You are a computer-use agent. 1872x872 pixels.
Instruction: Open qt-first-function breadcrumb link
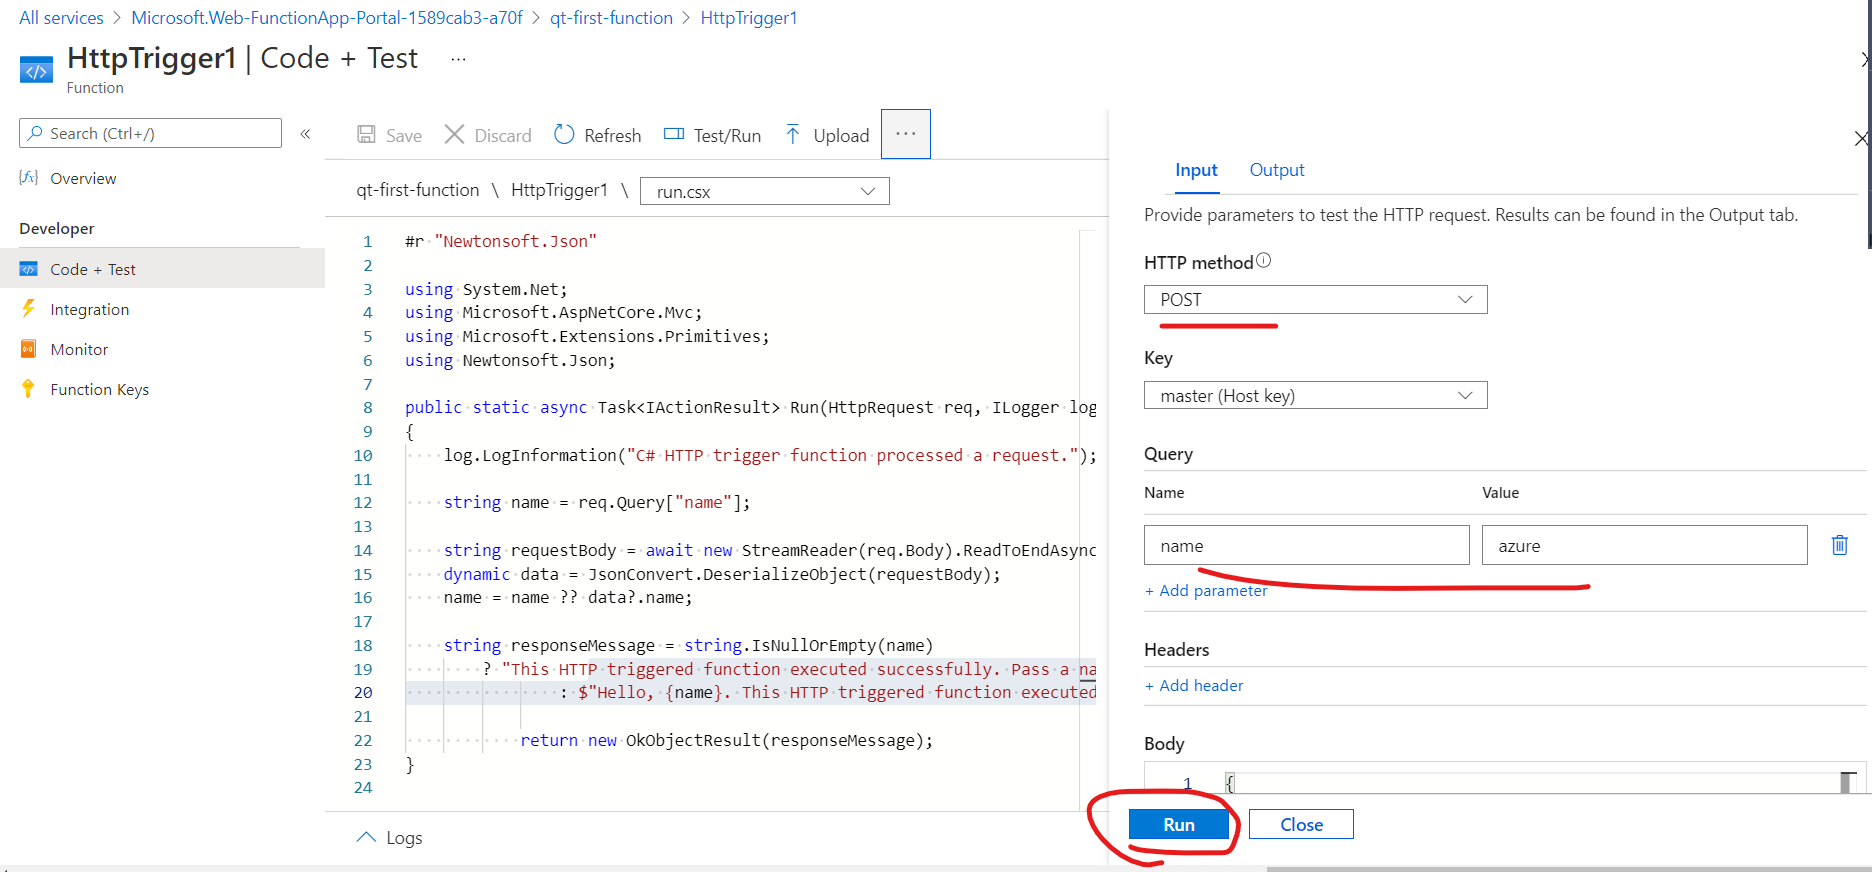611,18
